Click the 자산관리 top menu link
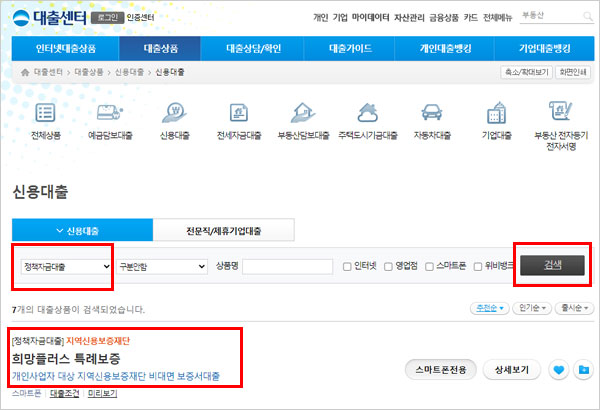Viewport: 600px width, 410px height. click(x=409, y=18)
